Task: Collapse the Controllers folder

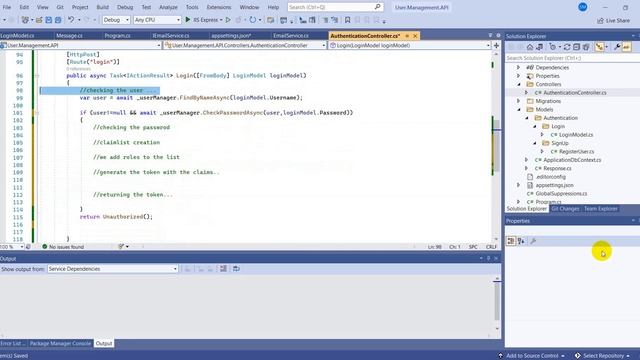Action: [x=519, y=84]
